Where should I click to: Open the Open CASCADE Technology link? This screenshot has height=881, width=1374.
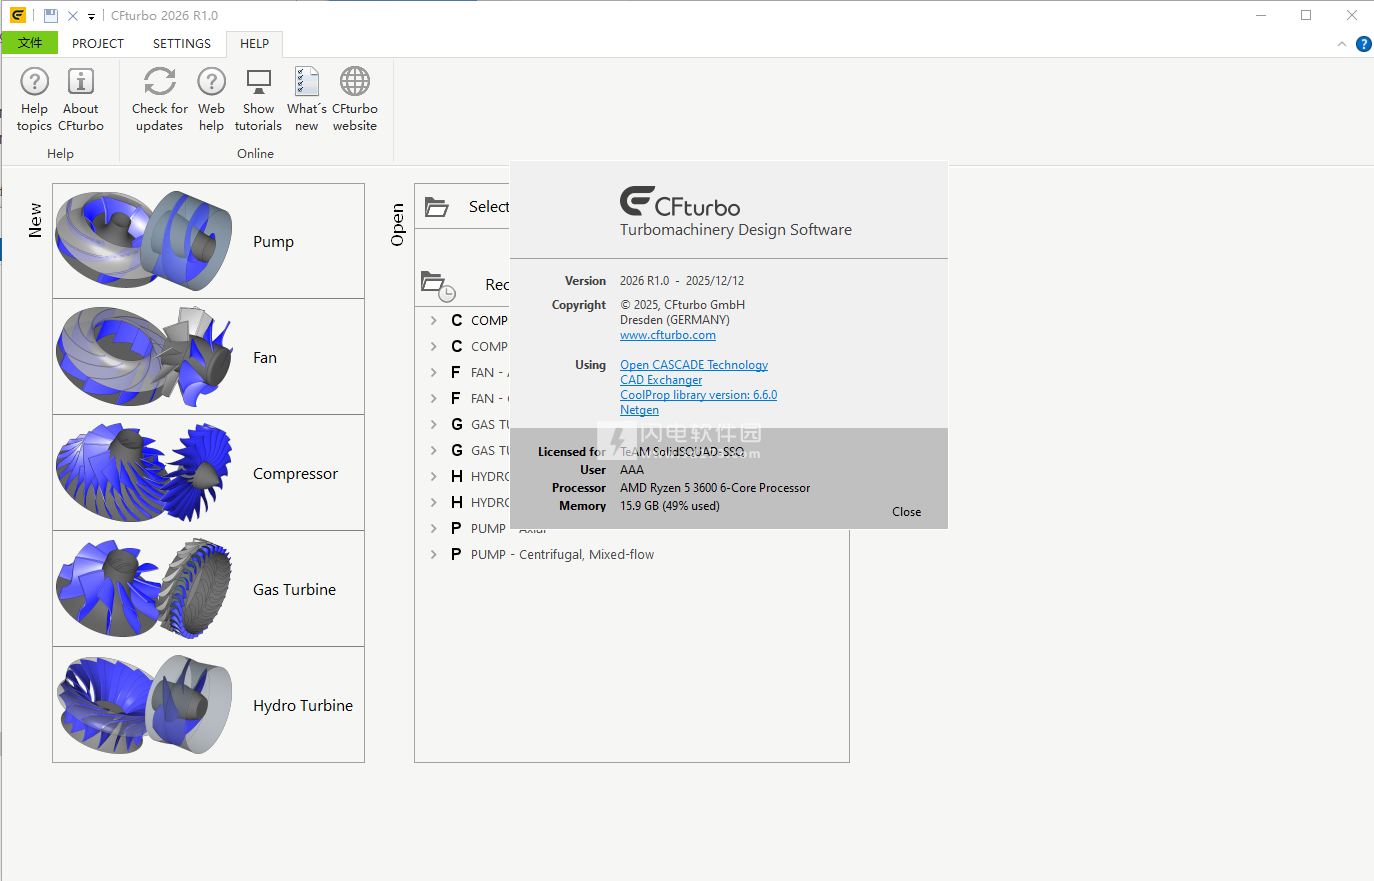coord(693,365)
